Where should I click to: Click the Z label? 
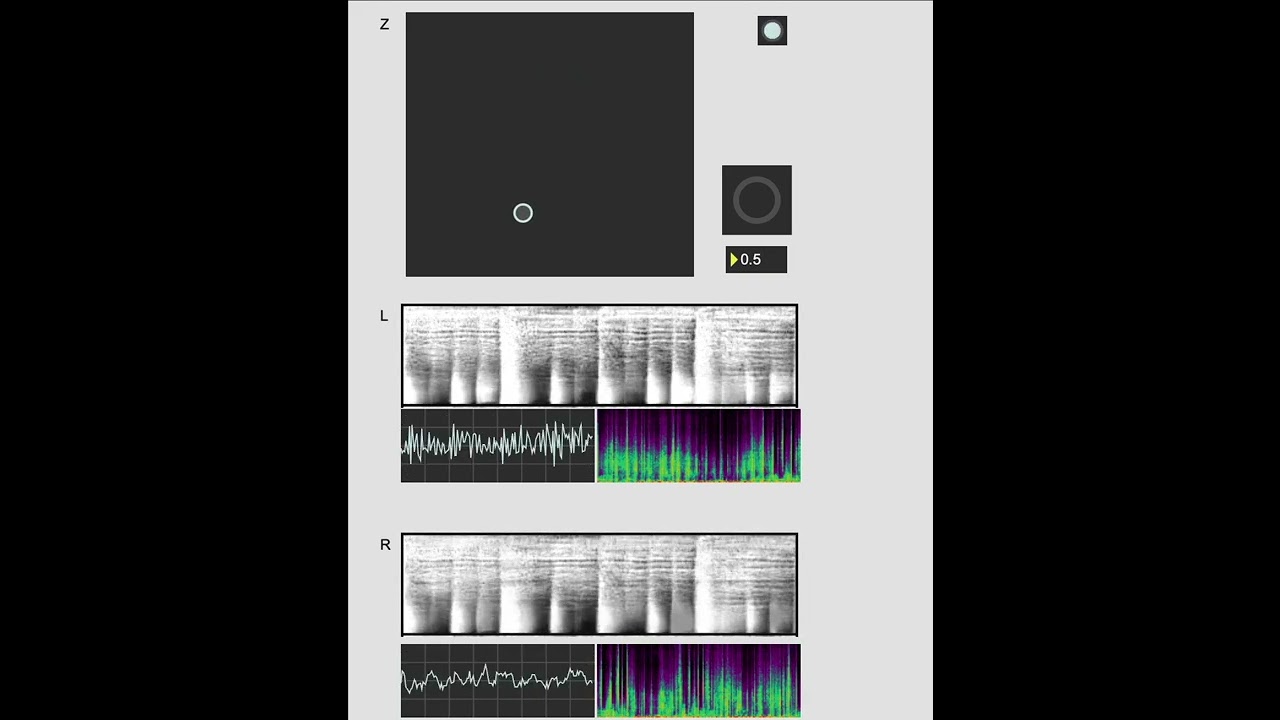click(x=384, y=24)
